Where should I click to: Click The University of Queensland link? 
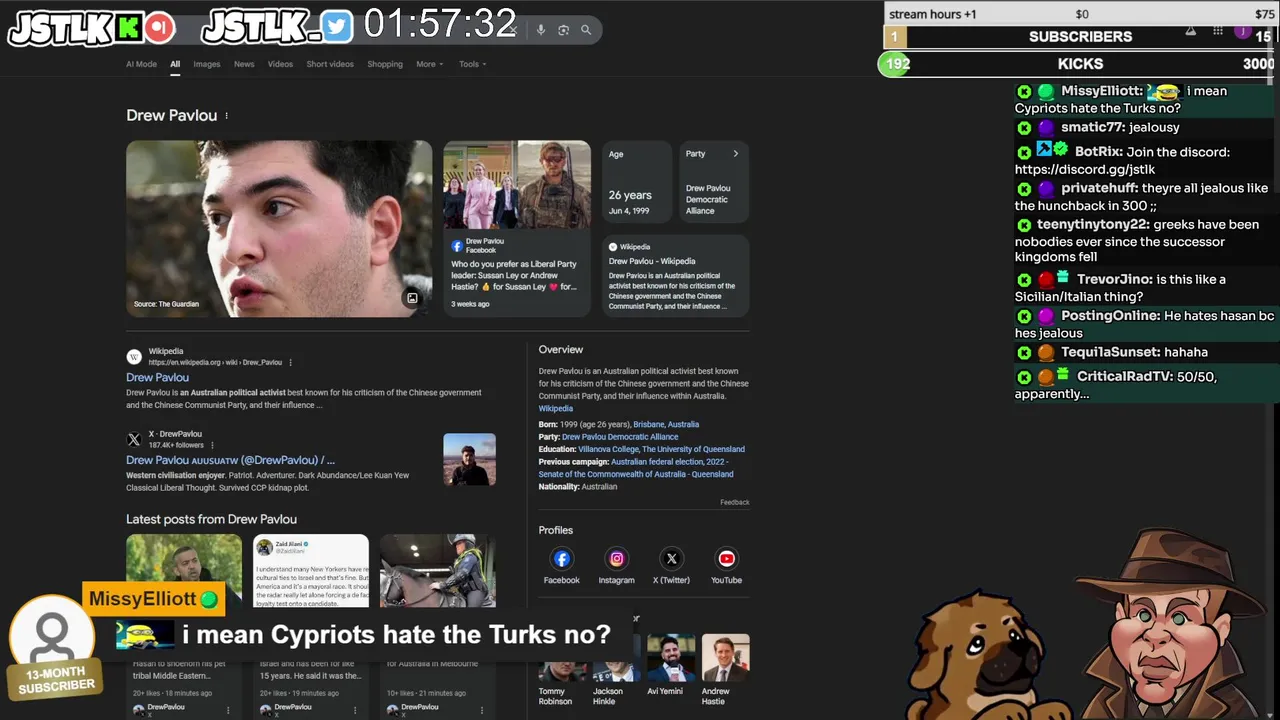pos(693,449)
